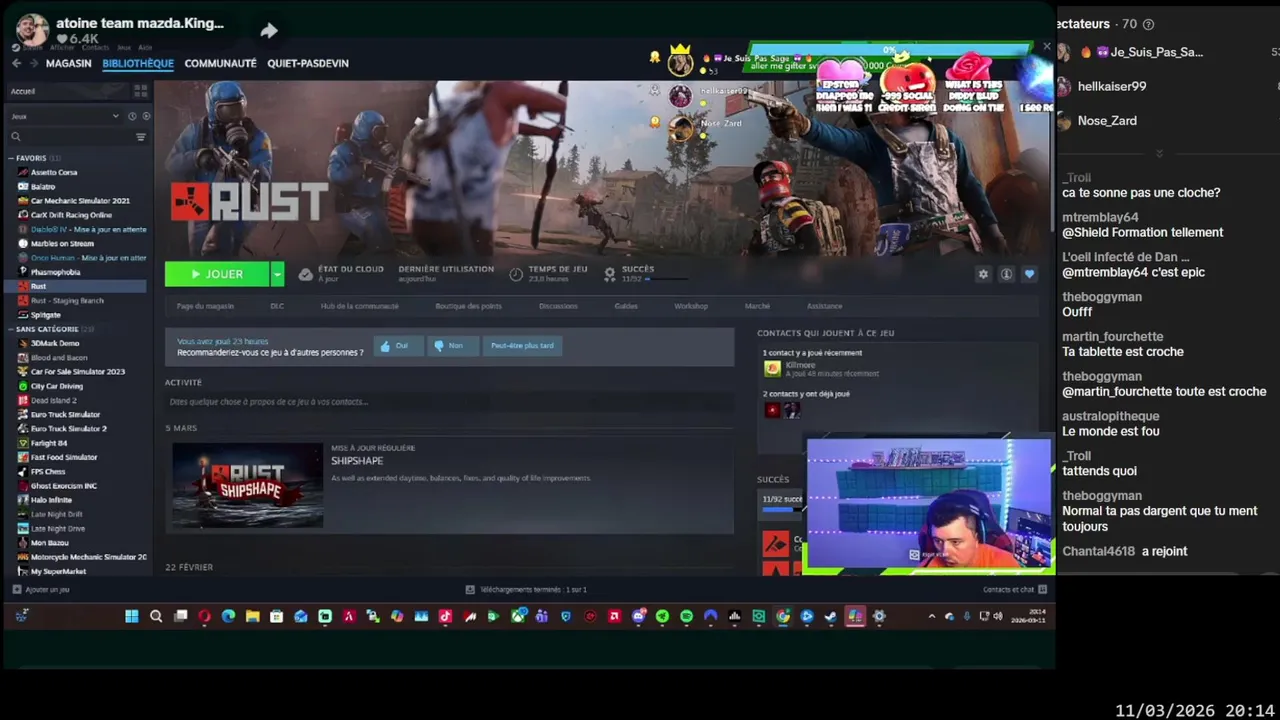1280x720 pixels.
Task: Open the MAGASIN tab
Action: (68, 63)
